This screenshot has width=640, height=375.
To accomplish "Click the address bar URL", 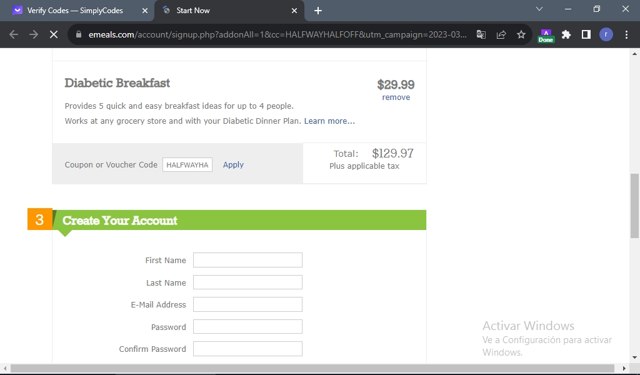I will [x=277, y=35].
